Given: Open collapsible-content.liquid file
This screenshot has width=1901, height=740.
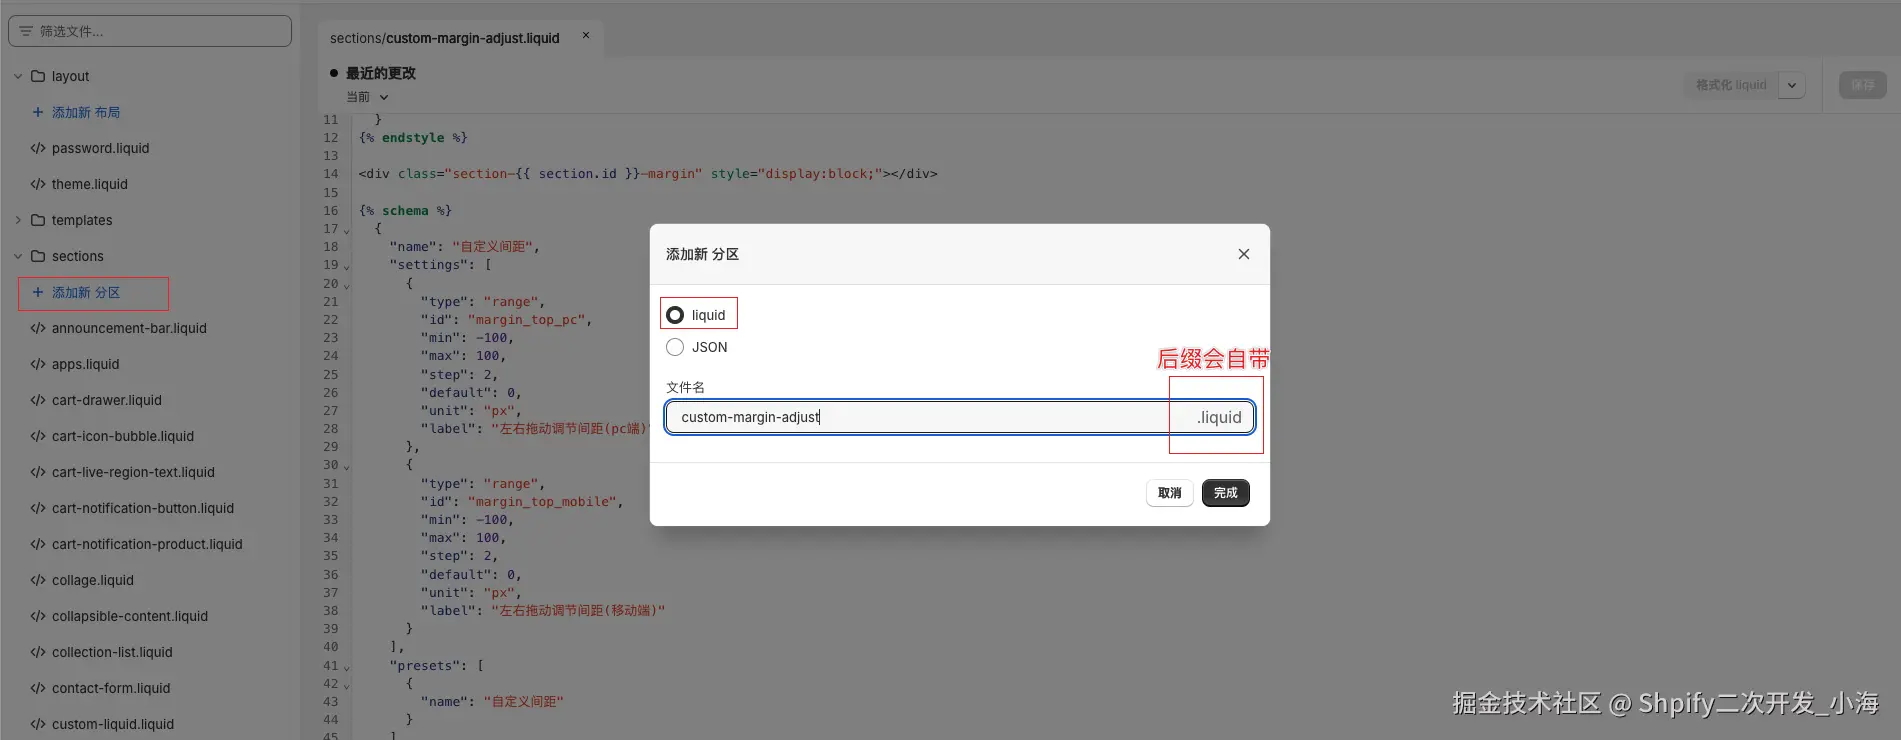Looking at the screenshot, I should 130,616.
